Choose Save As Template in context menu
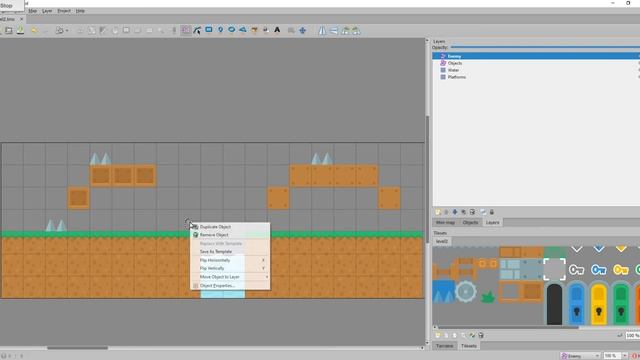Viewport: 640px width, 360px height. [230, 251]
